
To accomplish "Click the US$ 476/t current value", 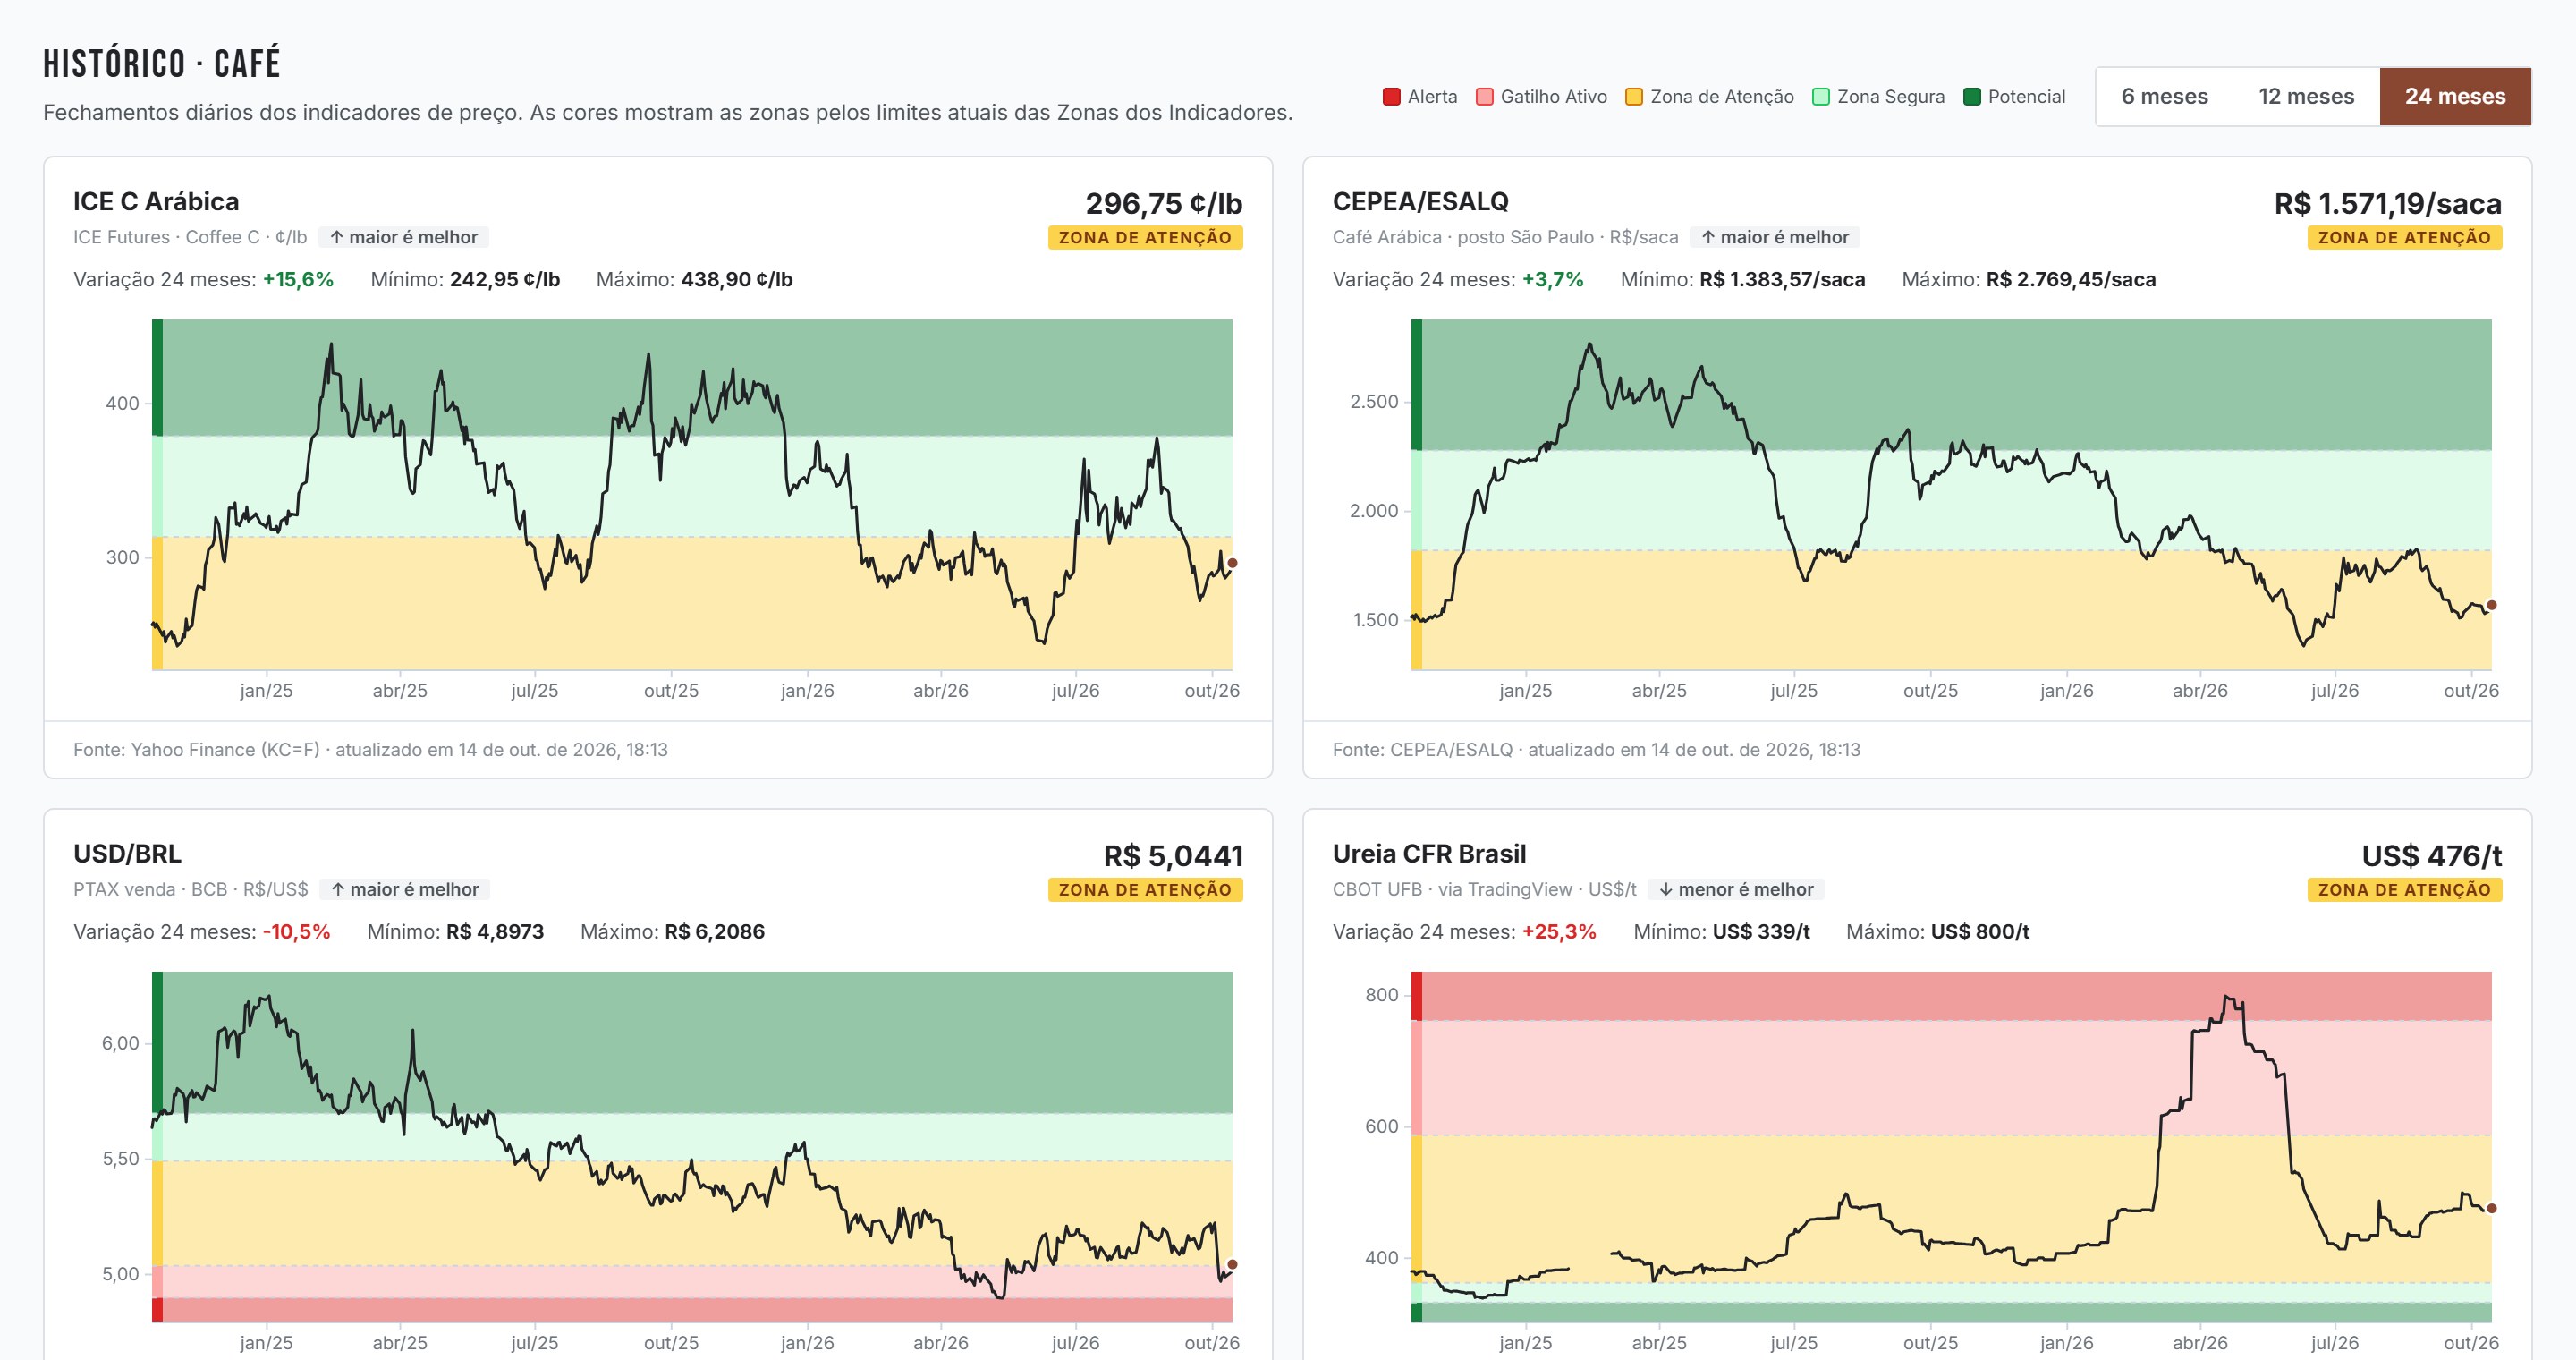I will tap(2431, 855).
